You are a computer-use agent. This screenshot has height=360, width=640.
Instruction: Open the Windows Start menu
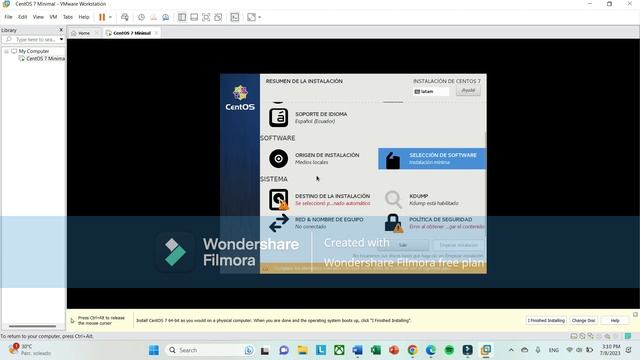click(154, 350)
